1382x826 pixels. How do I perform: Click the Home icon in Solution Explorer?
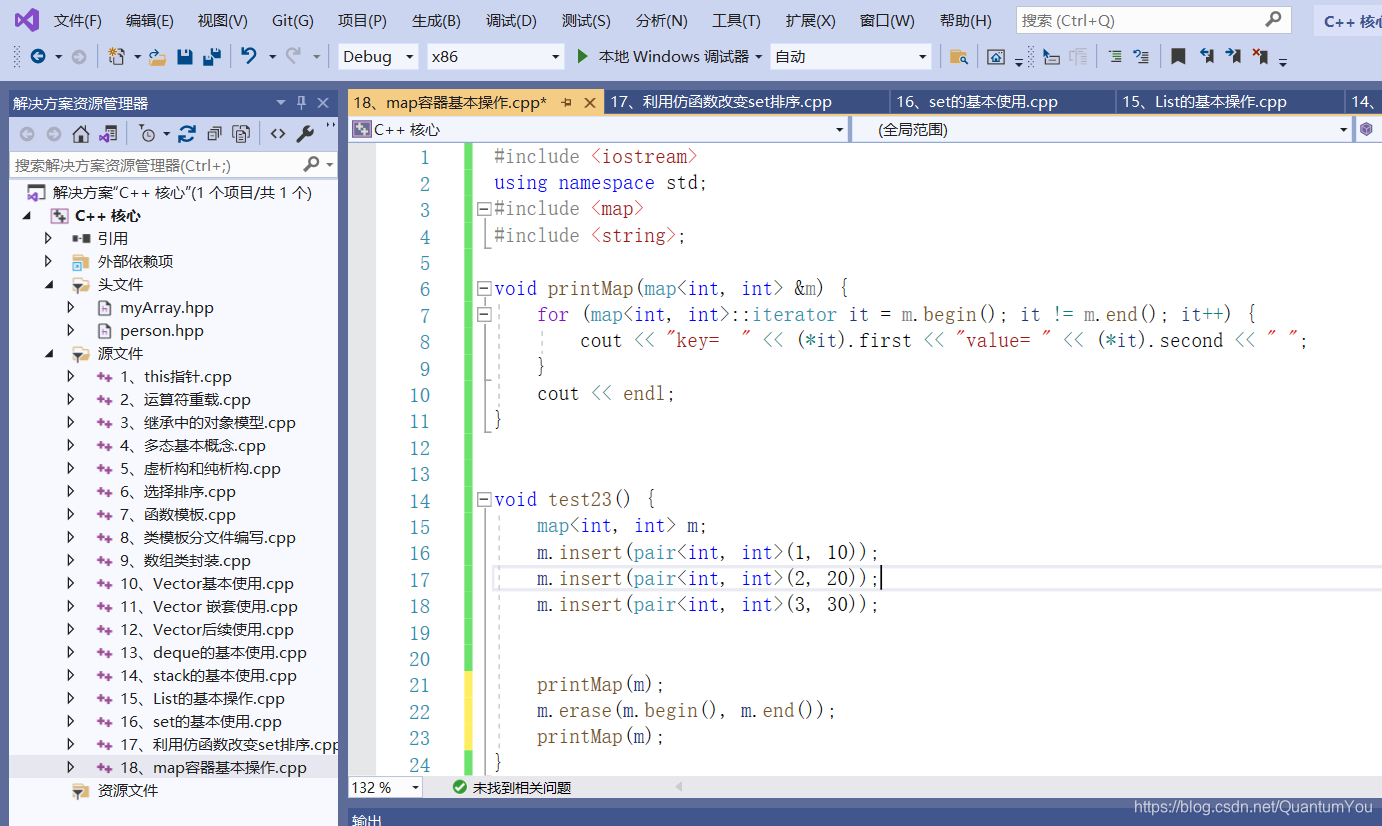[81, 134]
